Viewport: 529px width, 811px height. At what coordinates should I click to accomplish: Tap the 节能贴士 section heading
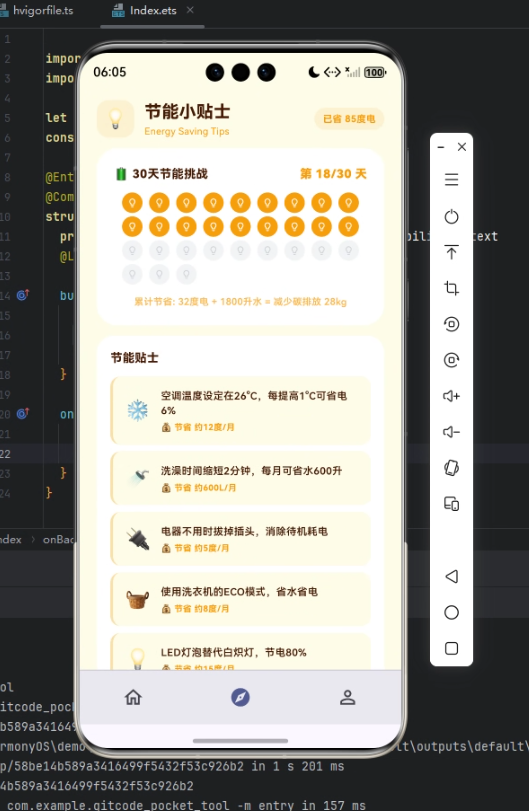134,357
